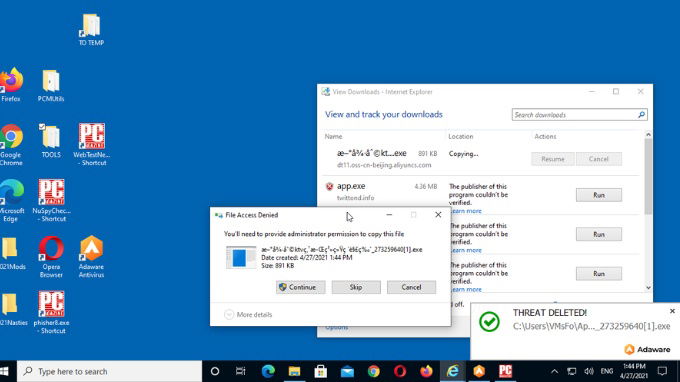Minimize the View Downloads window
The width and height of the screenshot is (680, 382).
click(592, 91)
